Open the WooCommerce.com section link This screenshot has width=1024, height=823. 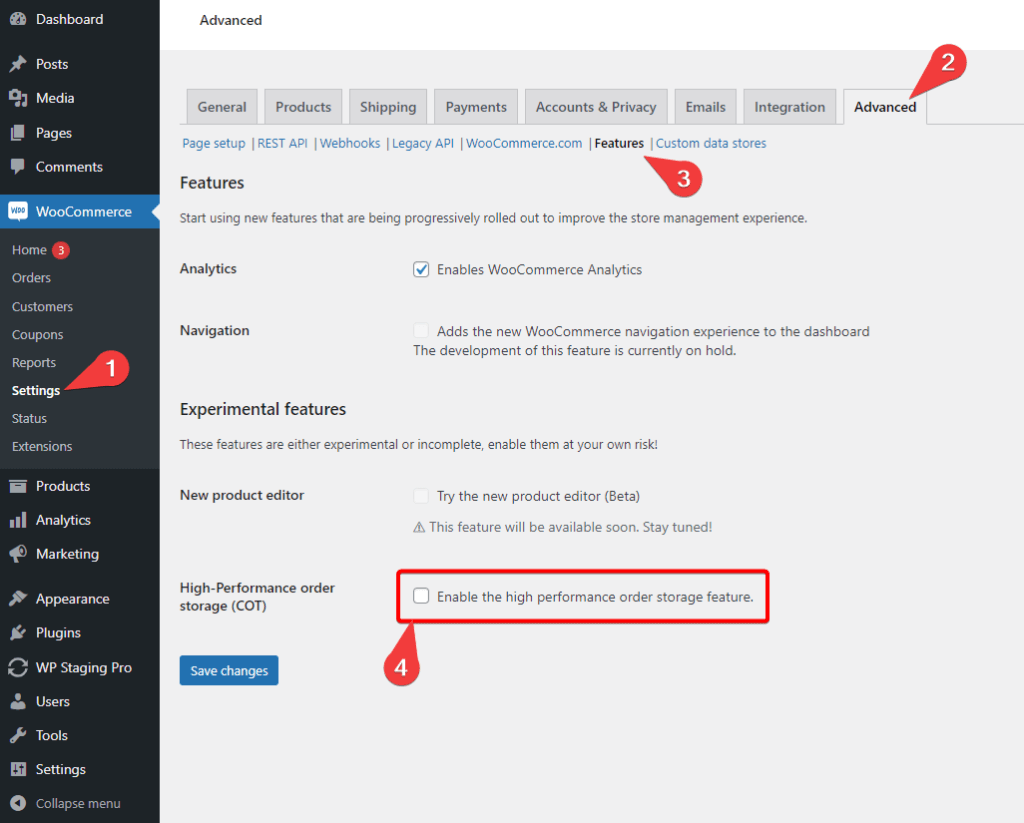pos(524,143)
